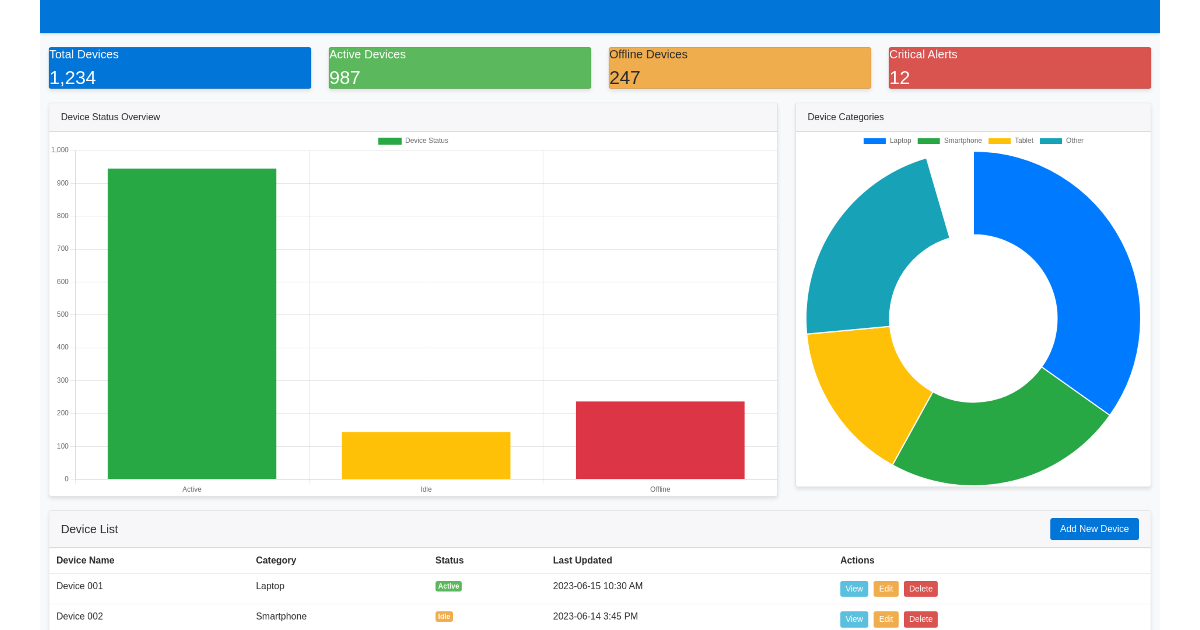Hide Tablet category via legend

pyautogui.click(x=1011, y=141)
